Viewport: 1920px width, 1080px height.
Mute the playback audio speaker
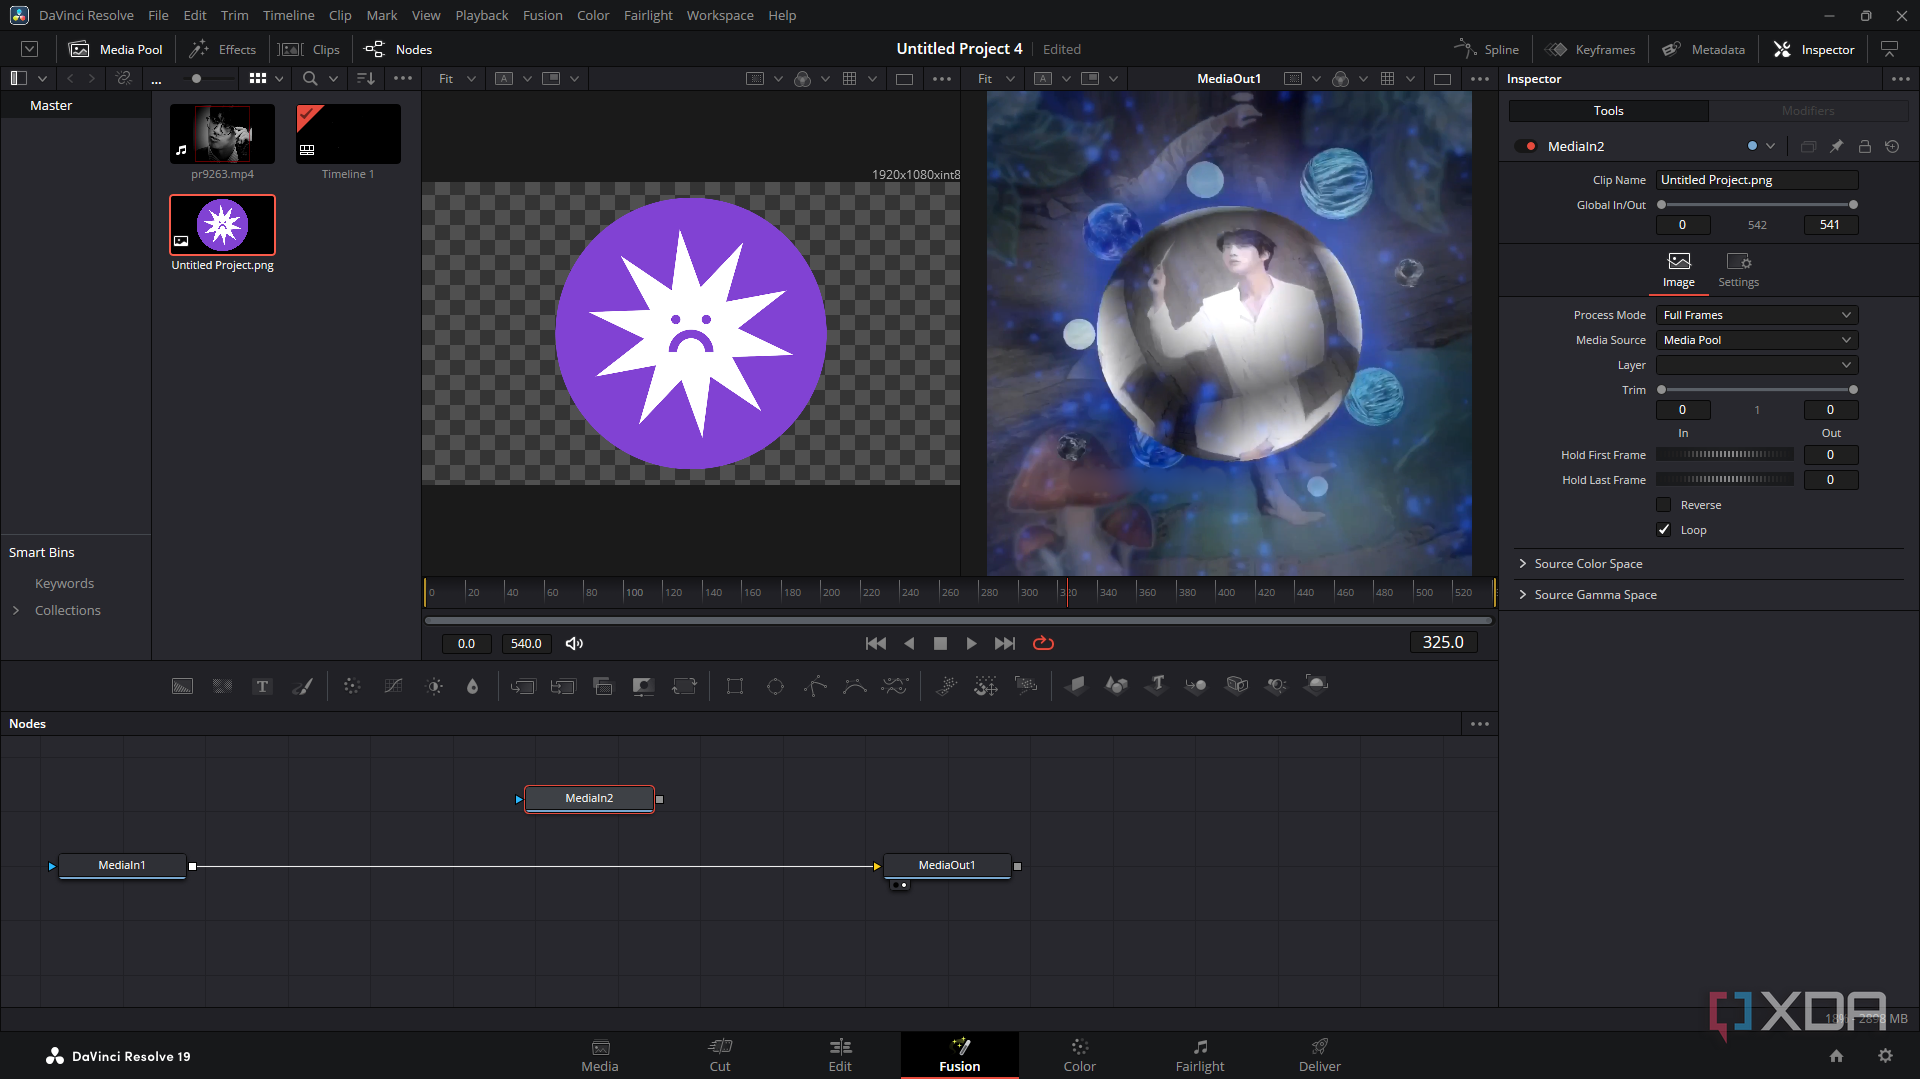click(574, 644)
